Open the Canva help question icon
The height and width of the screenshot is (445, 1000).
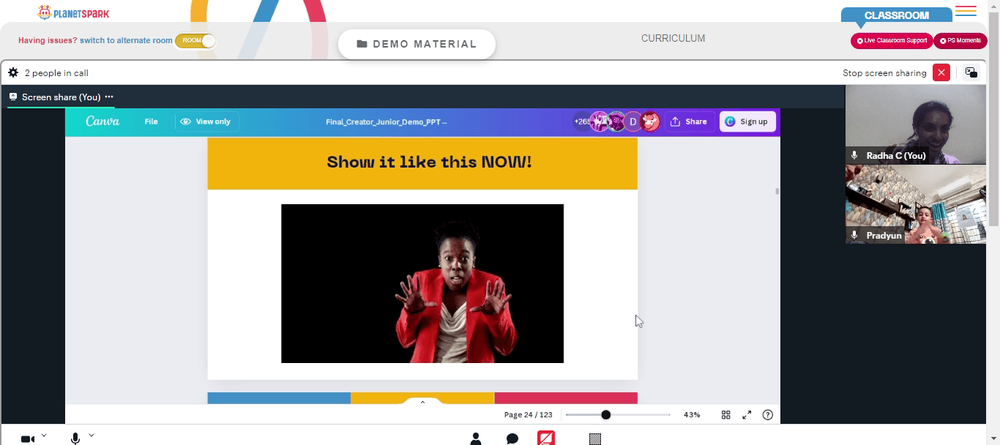pyautogui.click(x=768, y=414)
